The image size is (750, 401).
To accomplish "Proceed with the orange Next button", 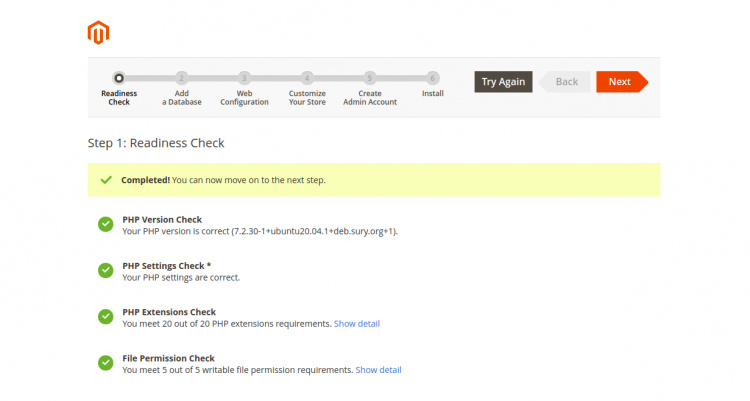I will pyautogui.click(x=620, y=82).
